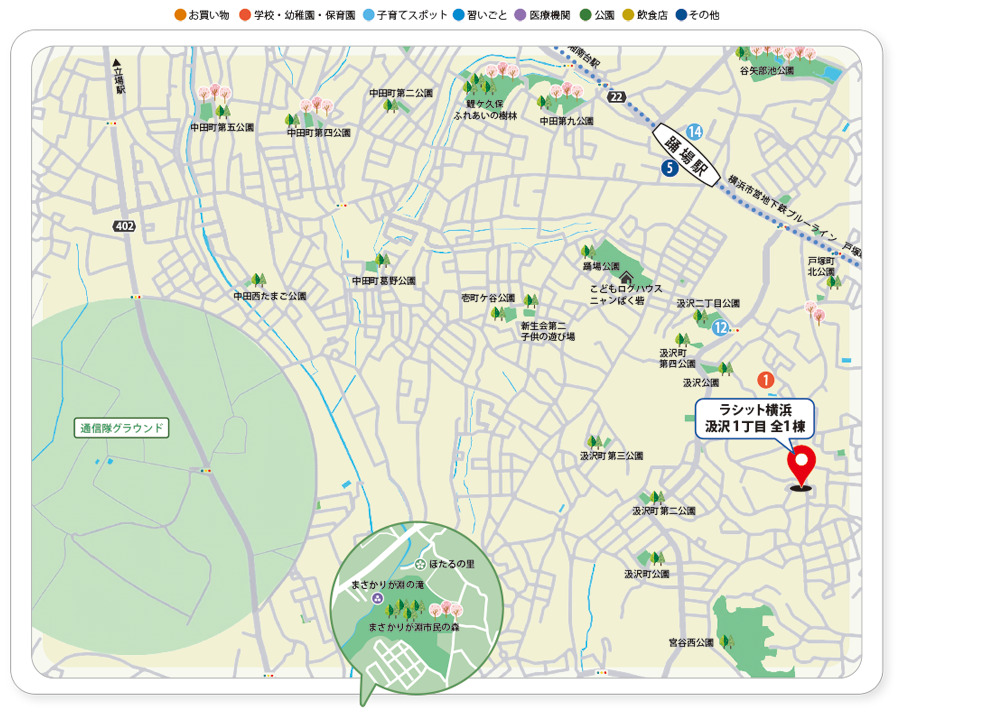Click the orange お買い物 legend dot
Viewport: 1000px width, 717px height.
(180, 15)
